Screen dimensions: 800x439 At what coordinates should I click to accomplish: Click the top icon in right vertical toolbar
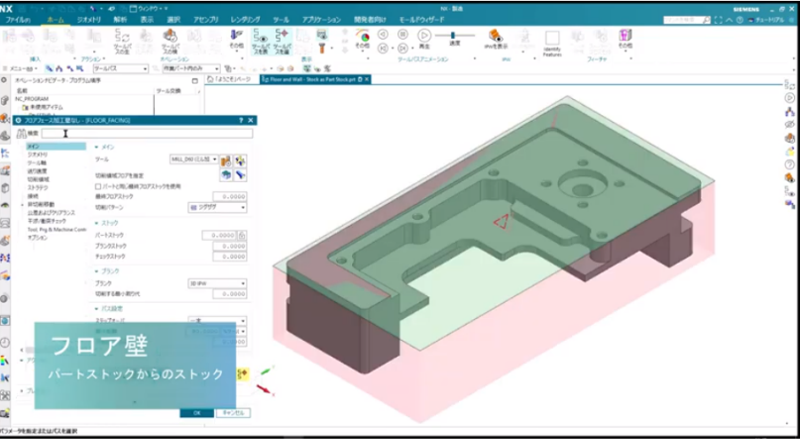[790, 84]
